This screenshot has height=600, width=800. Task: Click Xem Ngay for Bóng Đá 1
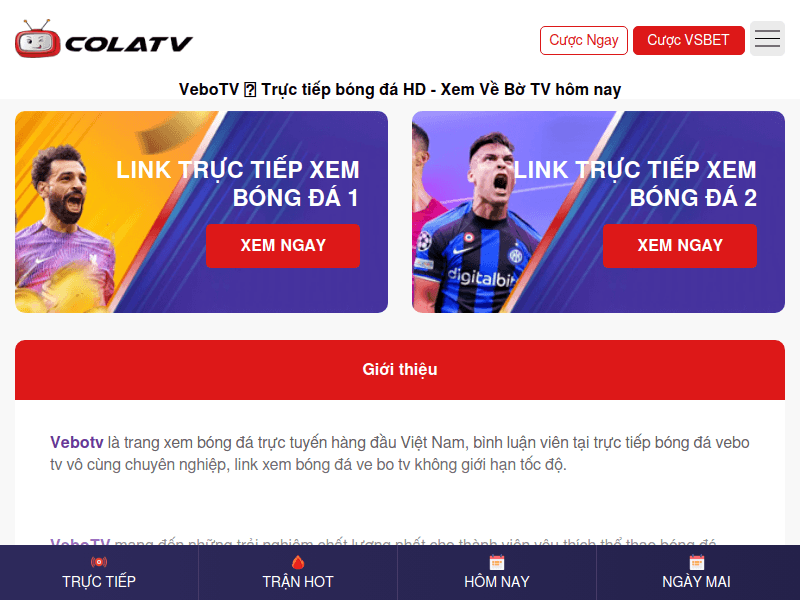tap(283, 246)
